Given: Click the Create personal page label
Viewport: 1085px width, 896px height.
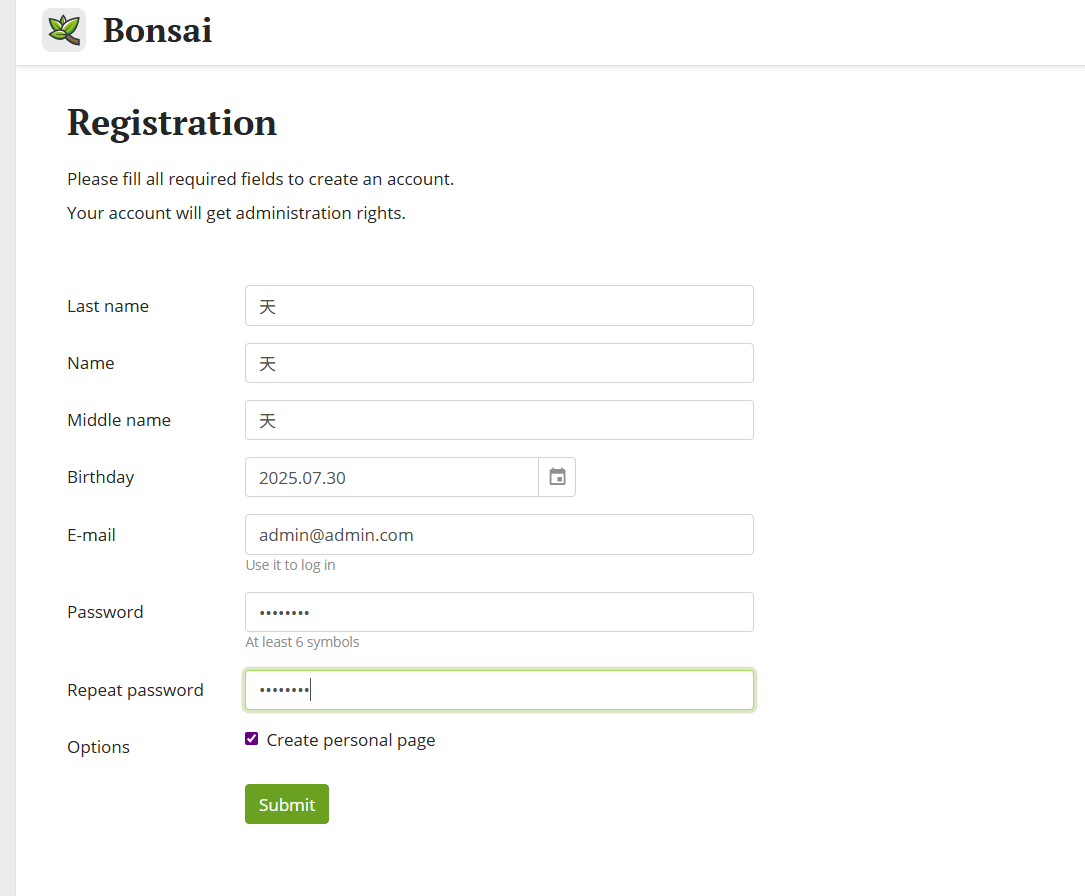Looking at the screenshot, I should [x=351, y=740].
